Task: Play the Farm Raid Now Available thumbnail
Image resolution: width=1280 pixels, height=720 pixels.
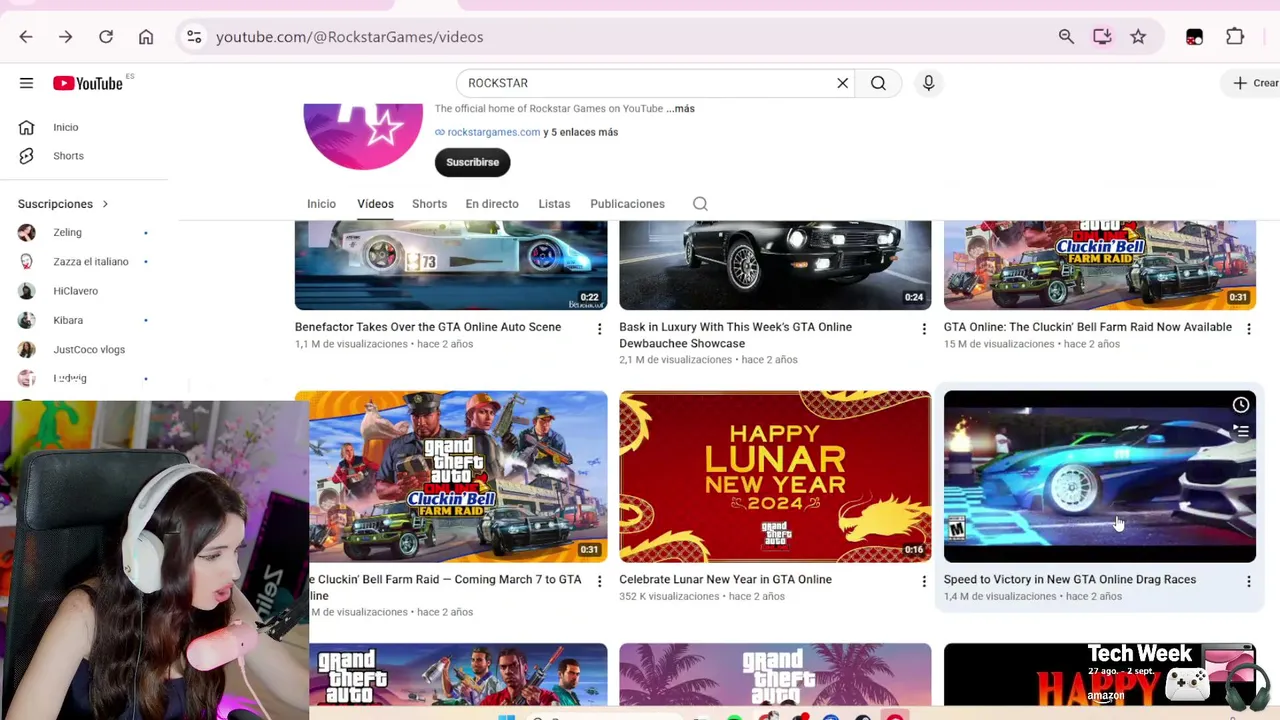Action: coord(1100,265)
